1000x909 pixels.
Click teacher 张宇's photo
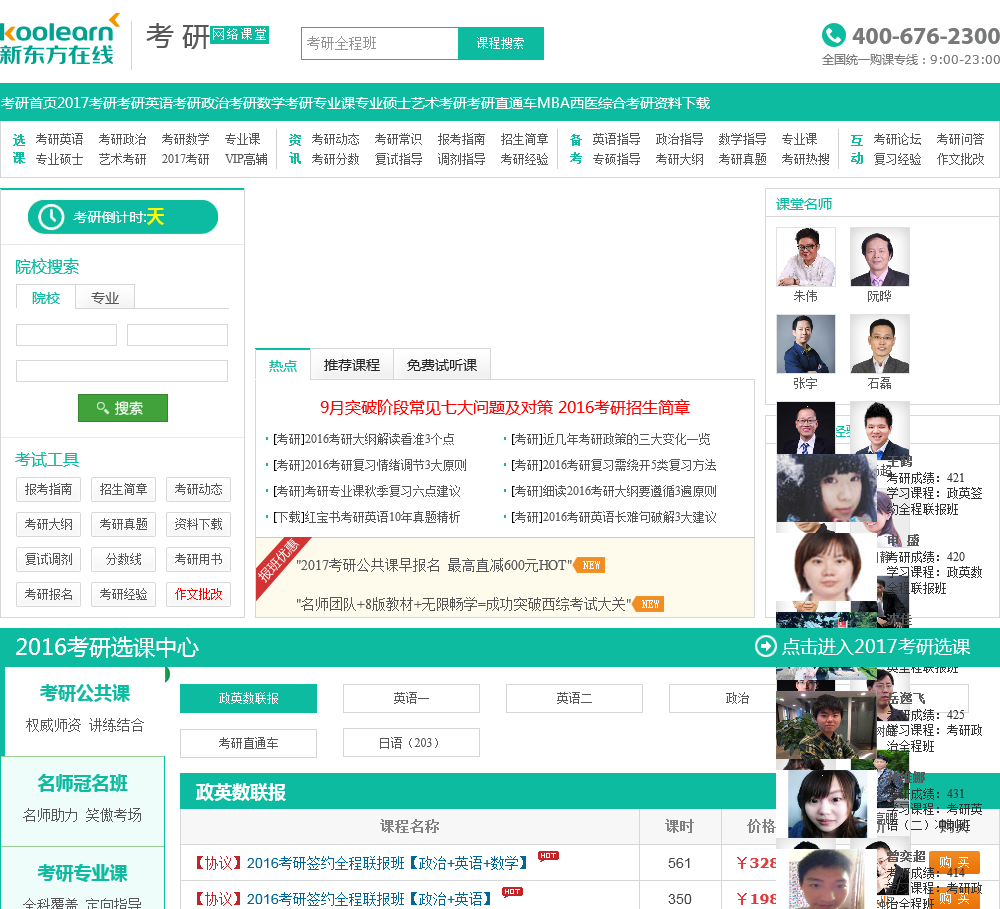[x=805, y=344]
